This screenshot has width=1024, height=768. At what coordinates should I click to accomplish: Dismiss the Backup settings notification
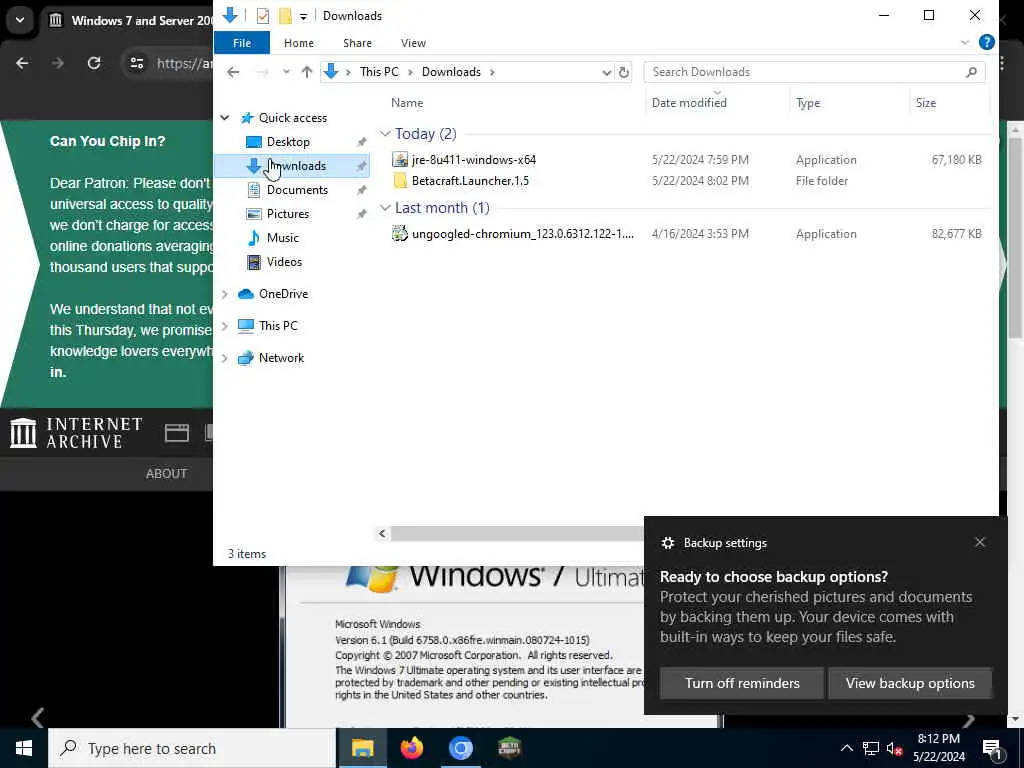tap(980, 543)
